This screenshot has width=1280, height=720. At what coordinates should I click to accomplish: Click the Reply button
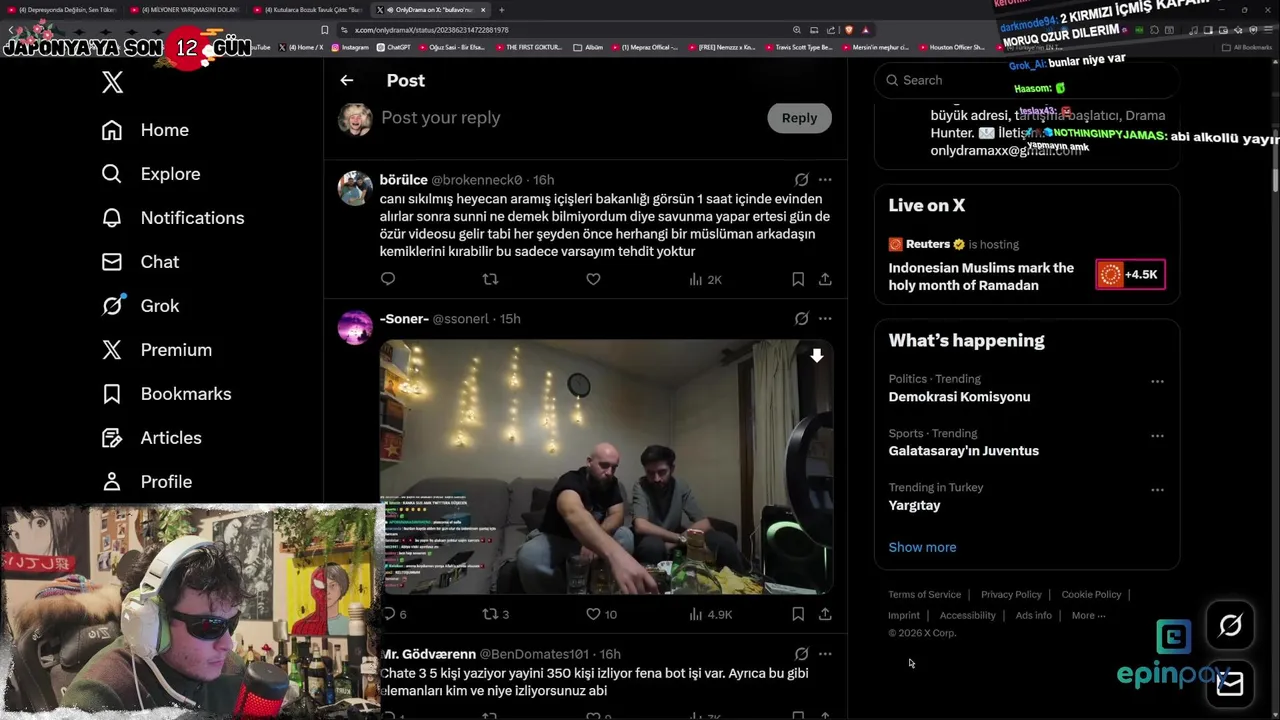[799, 118]
